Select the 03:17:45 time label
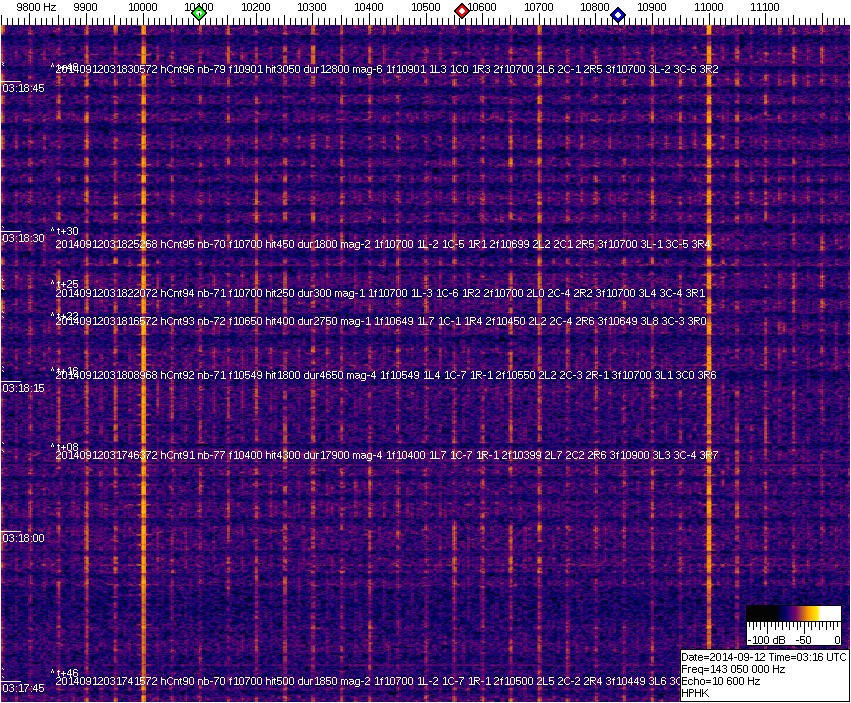Image resolution: width=851 pixels, height=703 pixels. tap(23, 688)
